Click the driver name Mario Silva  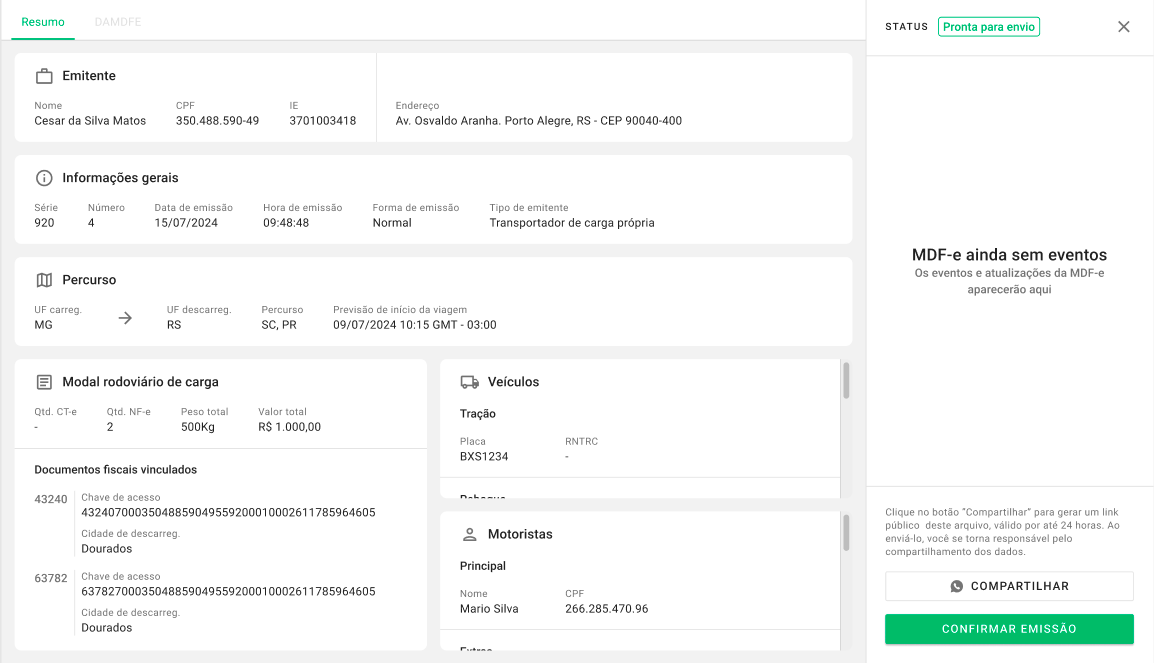tap(489, 609)
